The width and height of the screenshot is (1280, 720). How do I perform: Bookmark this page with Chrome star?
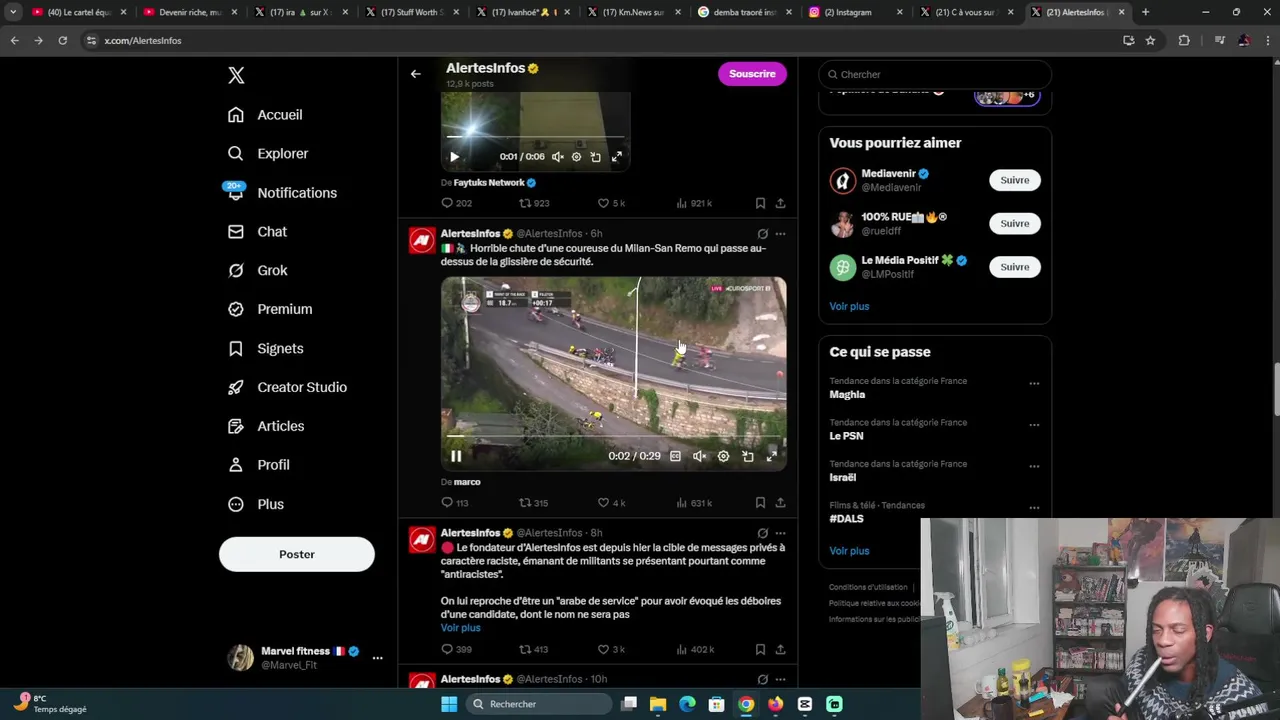[1150, 41]
